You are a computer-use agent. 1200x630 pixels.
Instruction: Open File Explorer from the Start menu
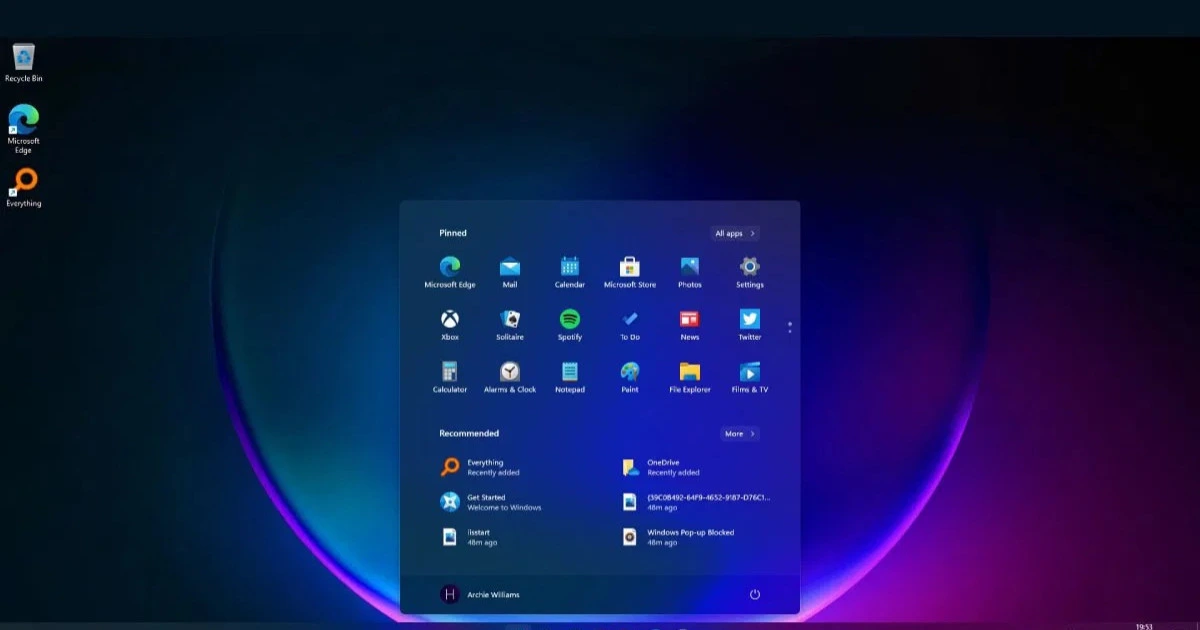690,377
